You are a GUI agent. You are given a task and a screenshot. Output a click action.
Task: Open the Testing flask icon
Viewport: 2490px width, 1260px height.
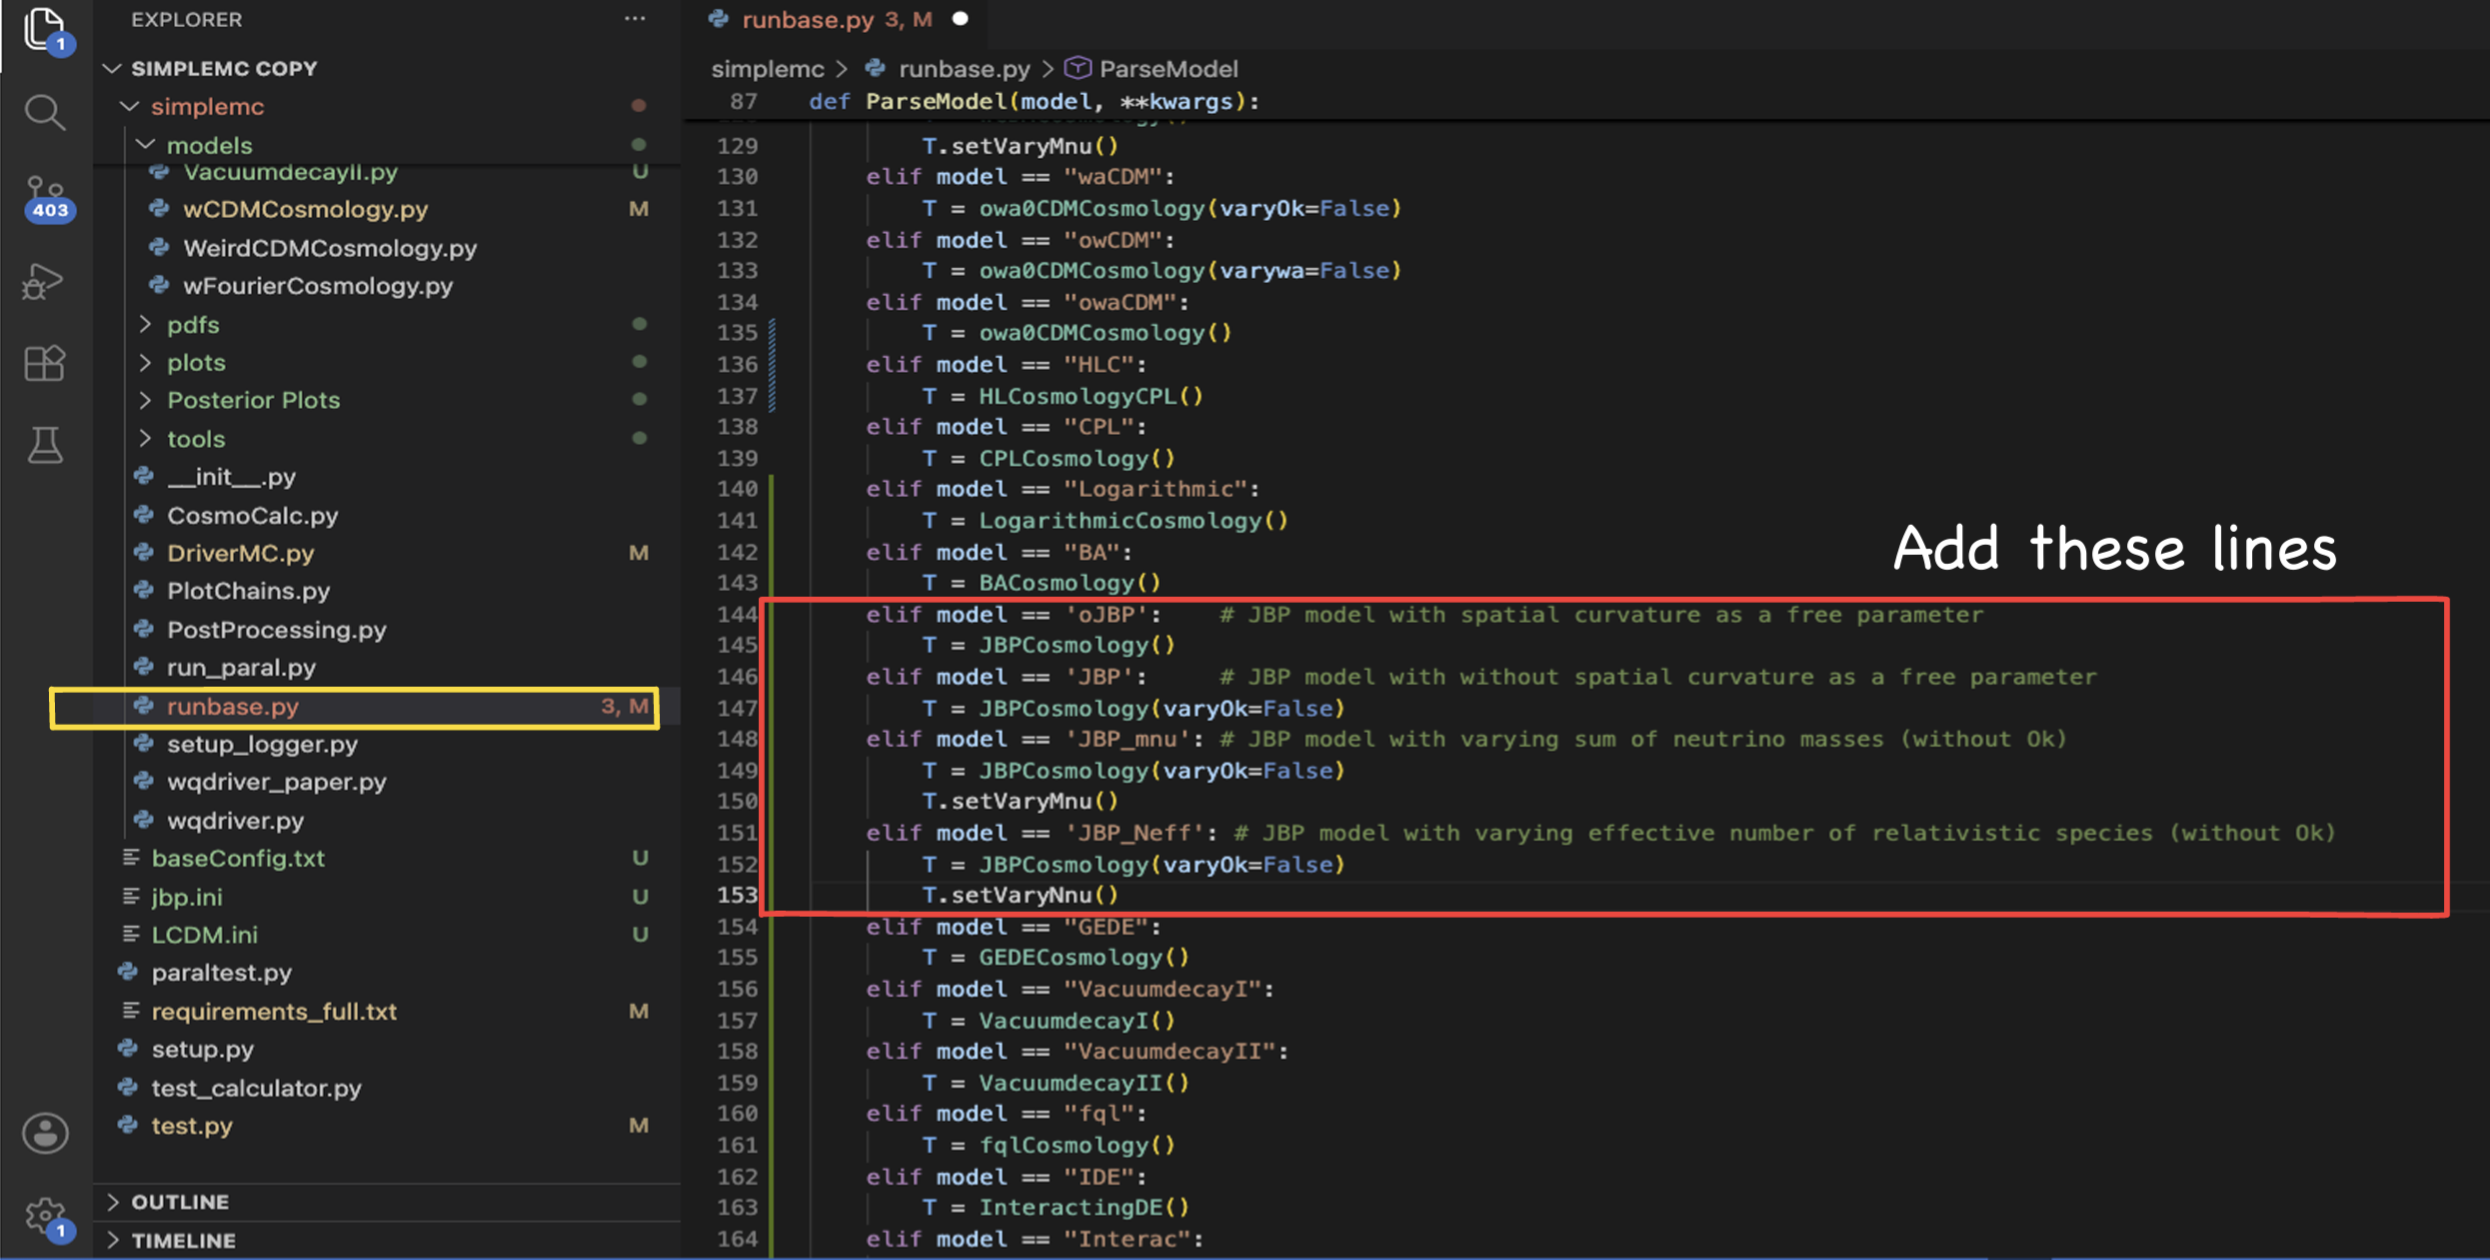click(x=45, y=445)
